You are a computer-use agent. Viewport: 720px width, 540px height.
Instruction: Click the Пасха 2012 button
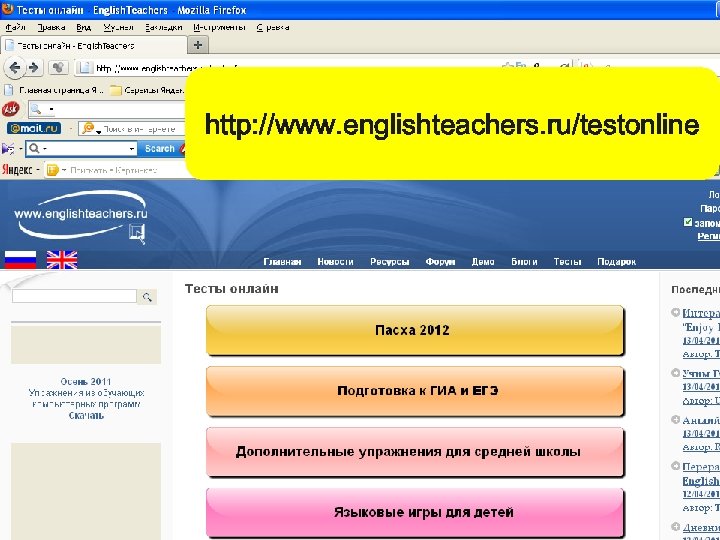pos(415,330)
